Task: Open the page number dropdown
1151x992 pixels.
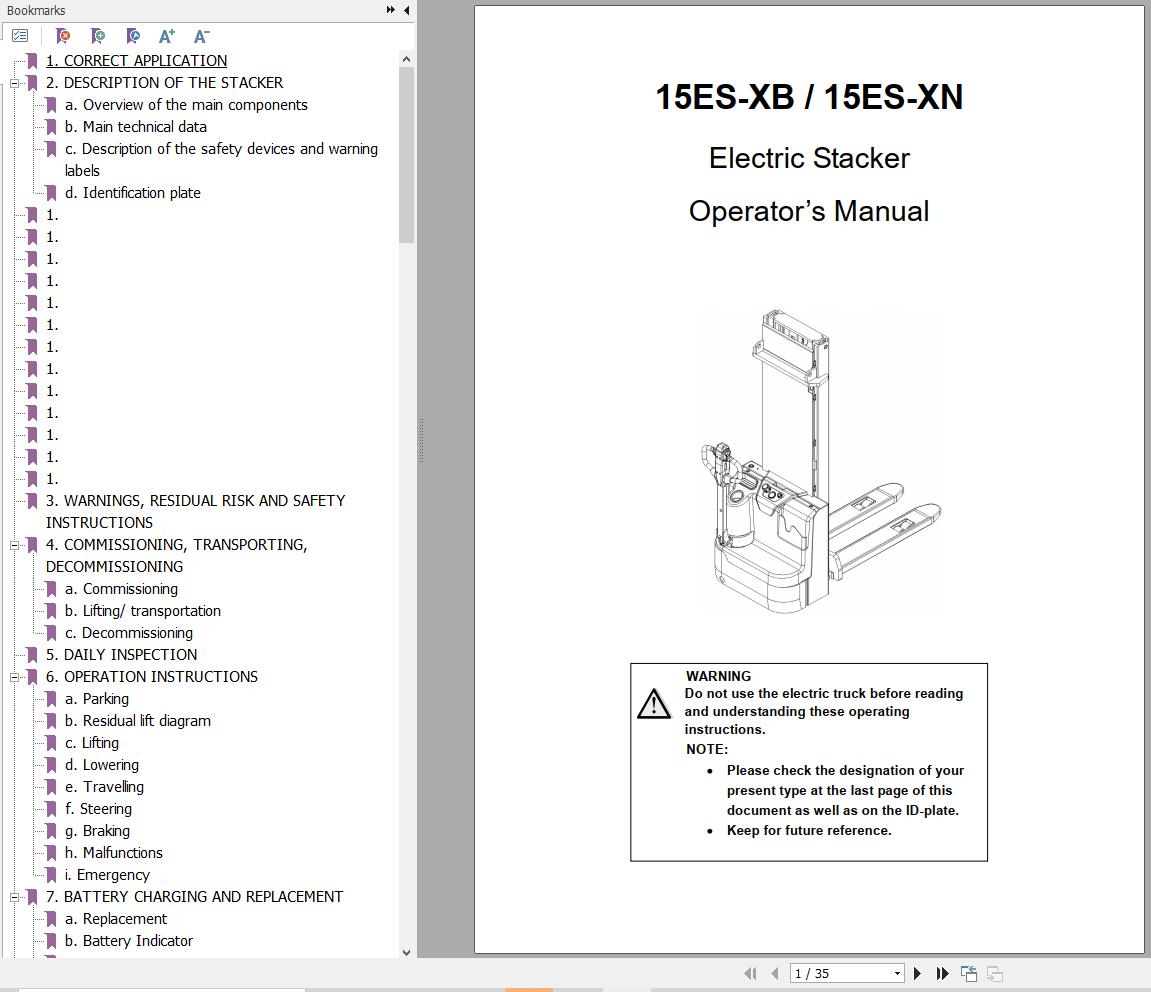Action: pyautogui.click(x=897, y=973)
